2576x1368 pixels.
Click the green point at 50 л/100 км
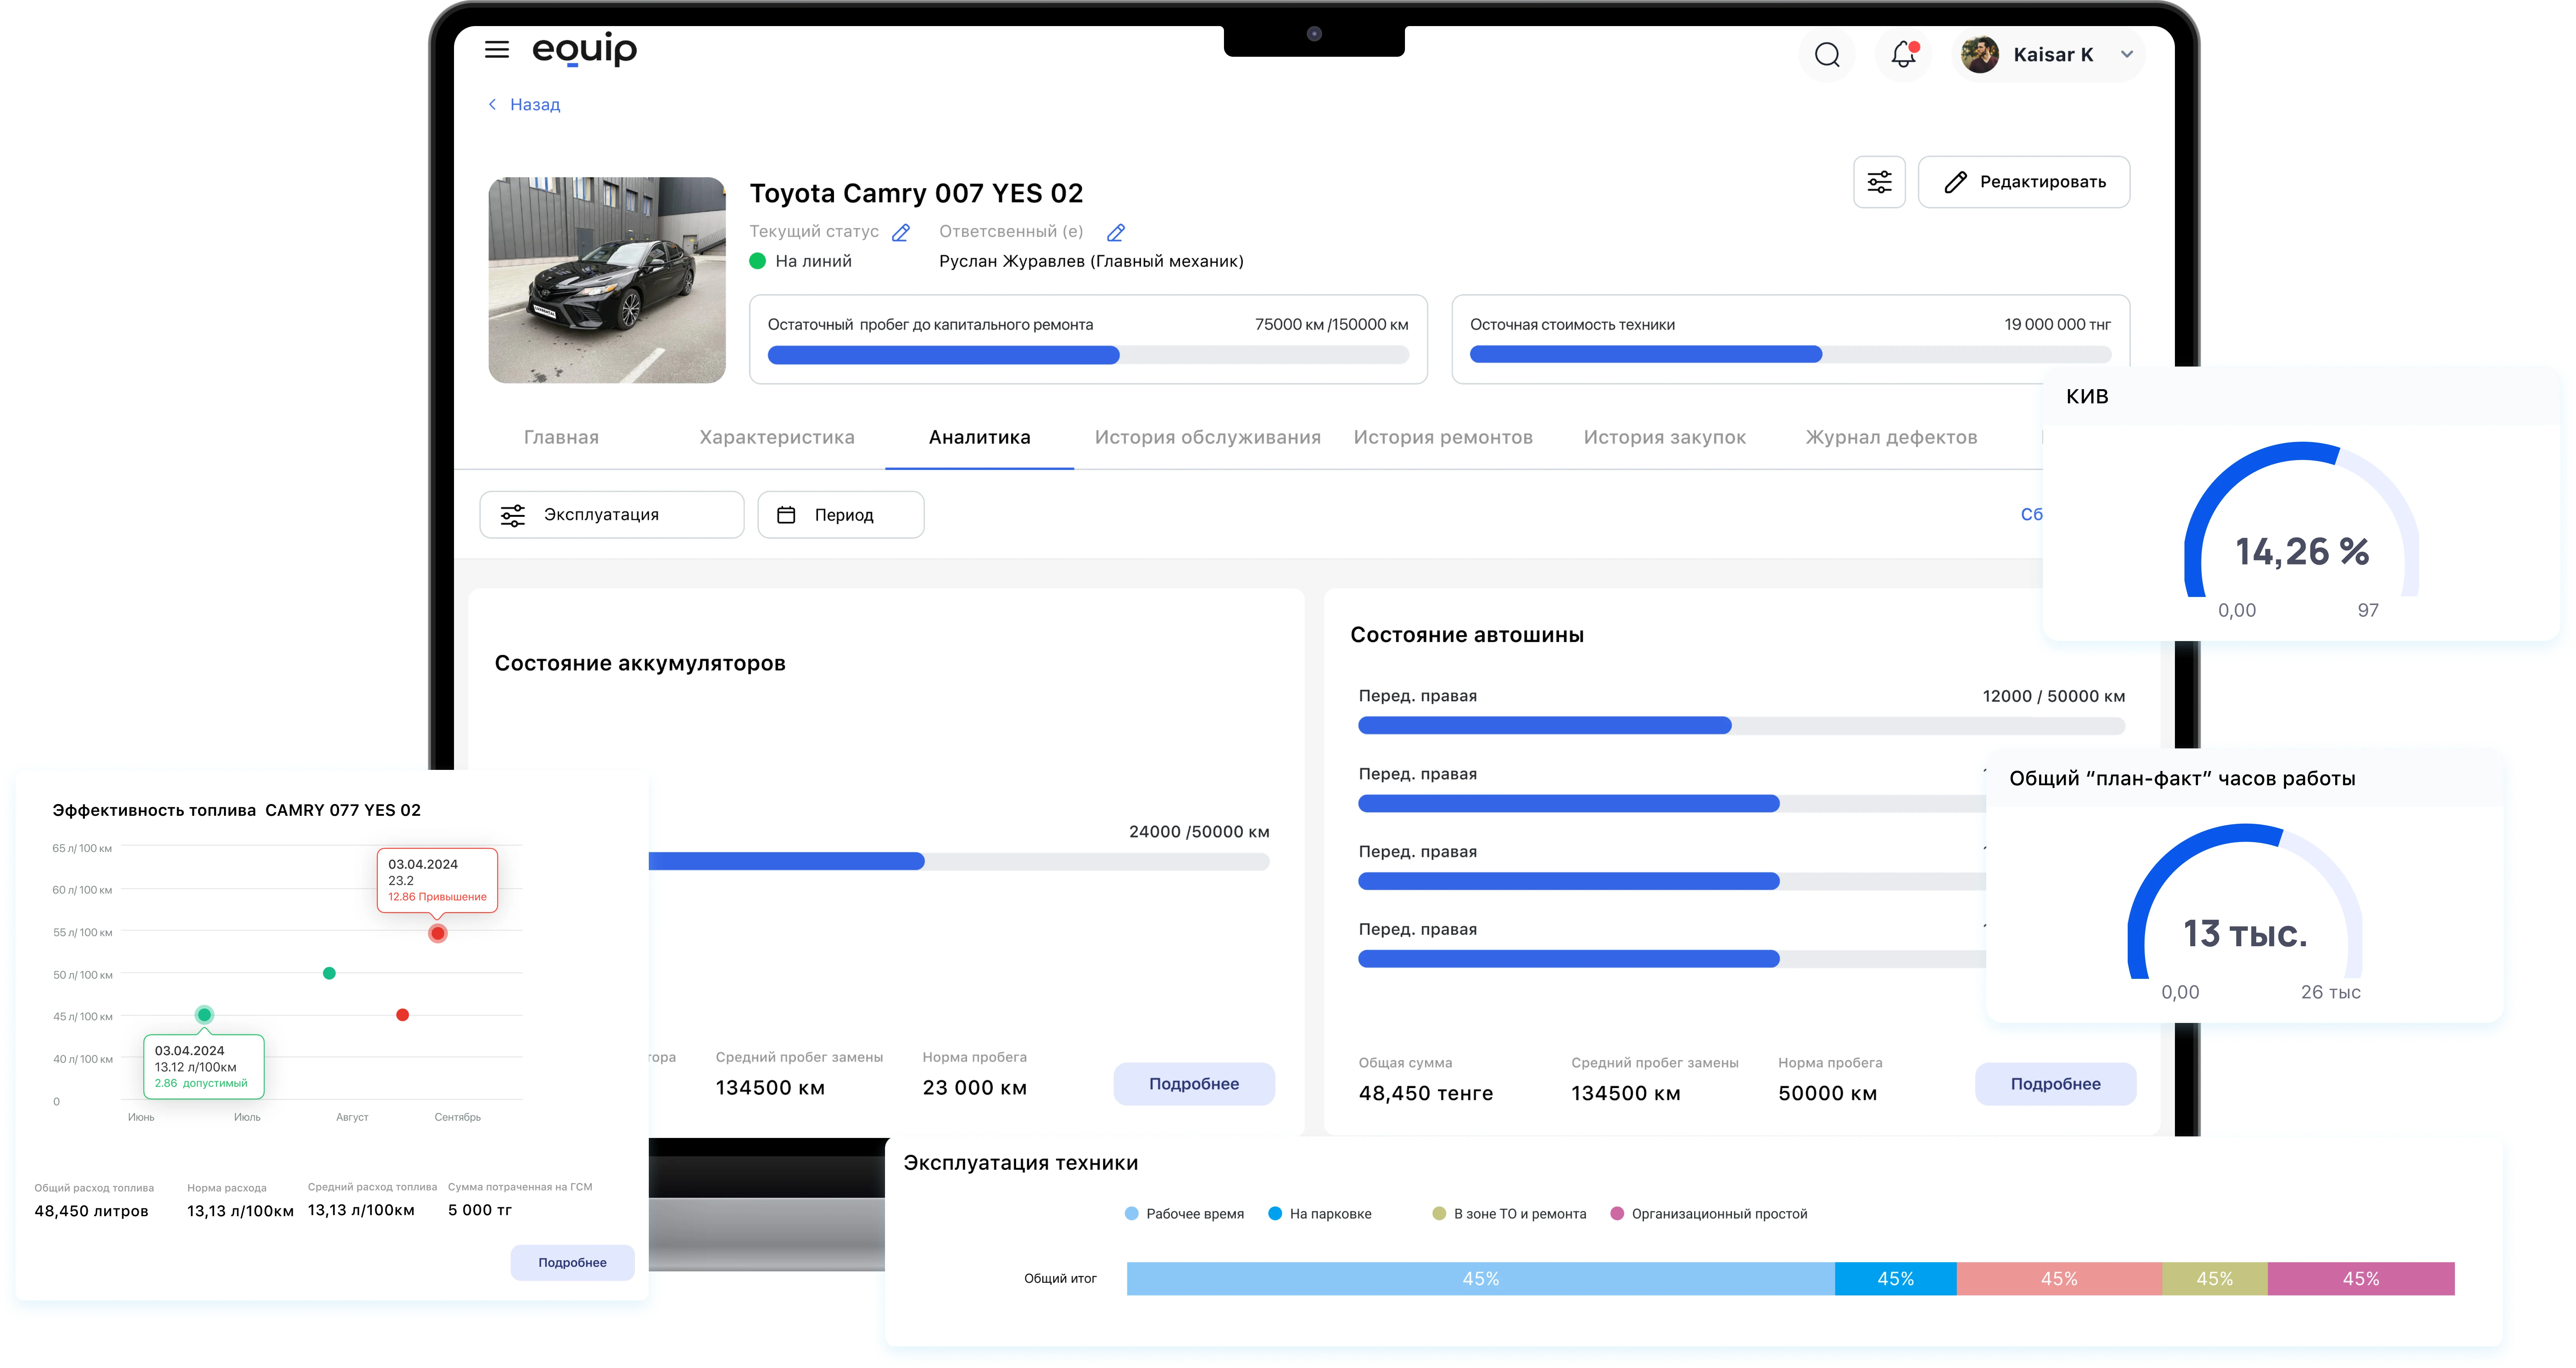coord(329,974)
